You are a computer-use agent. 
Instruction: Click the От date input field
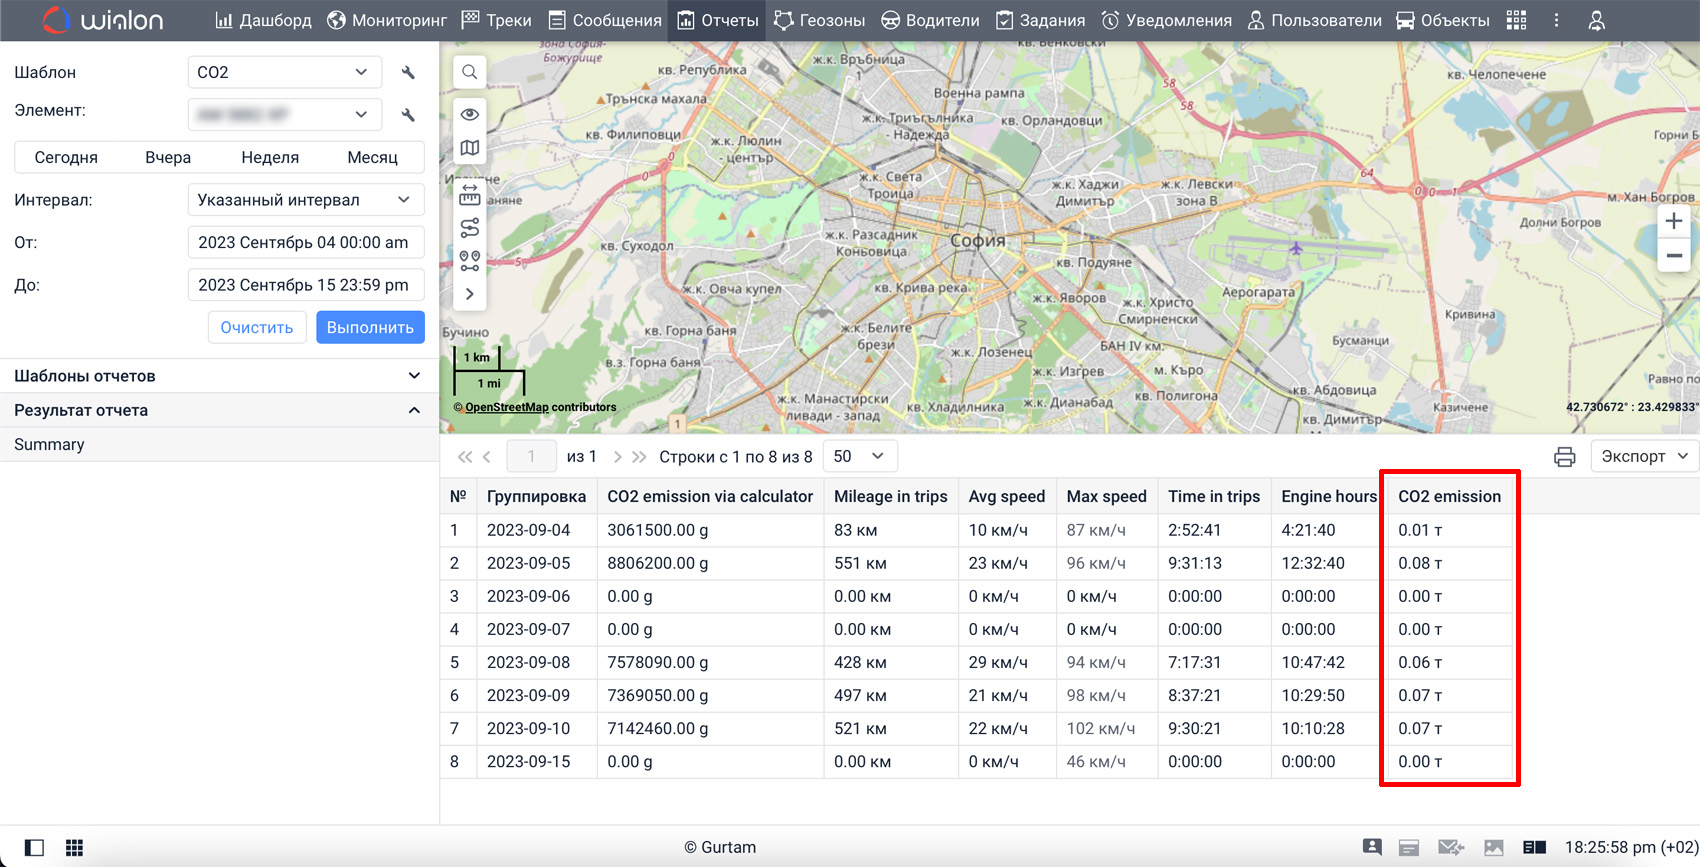[x=305, y=243]
